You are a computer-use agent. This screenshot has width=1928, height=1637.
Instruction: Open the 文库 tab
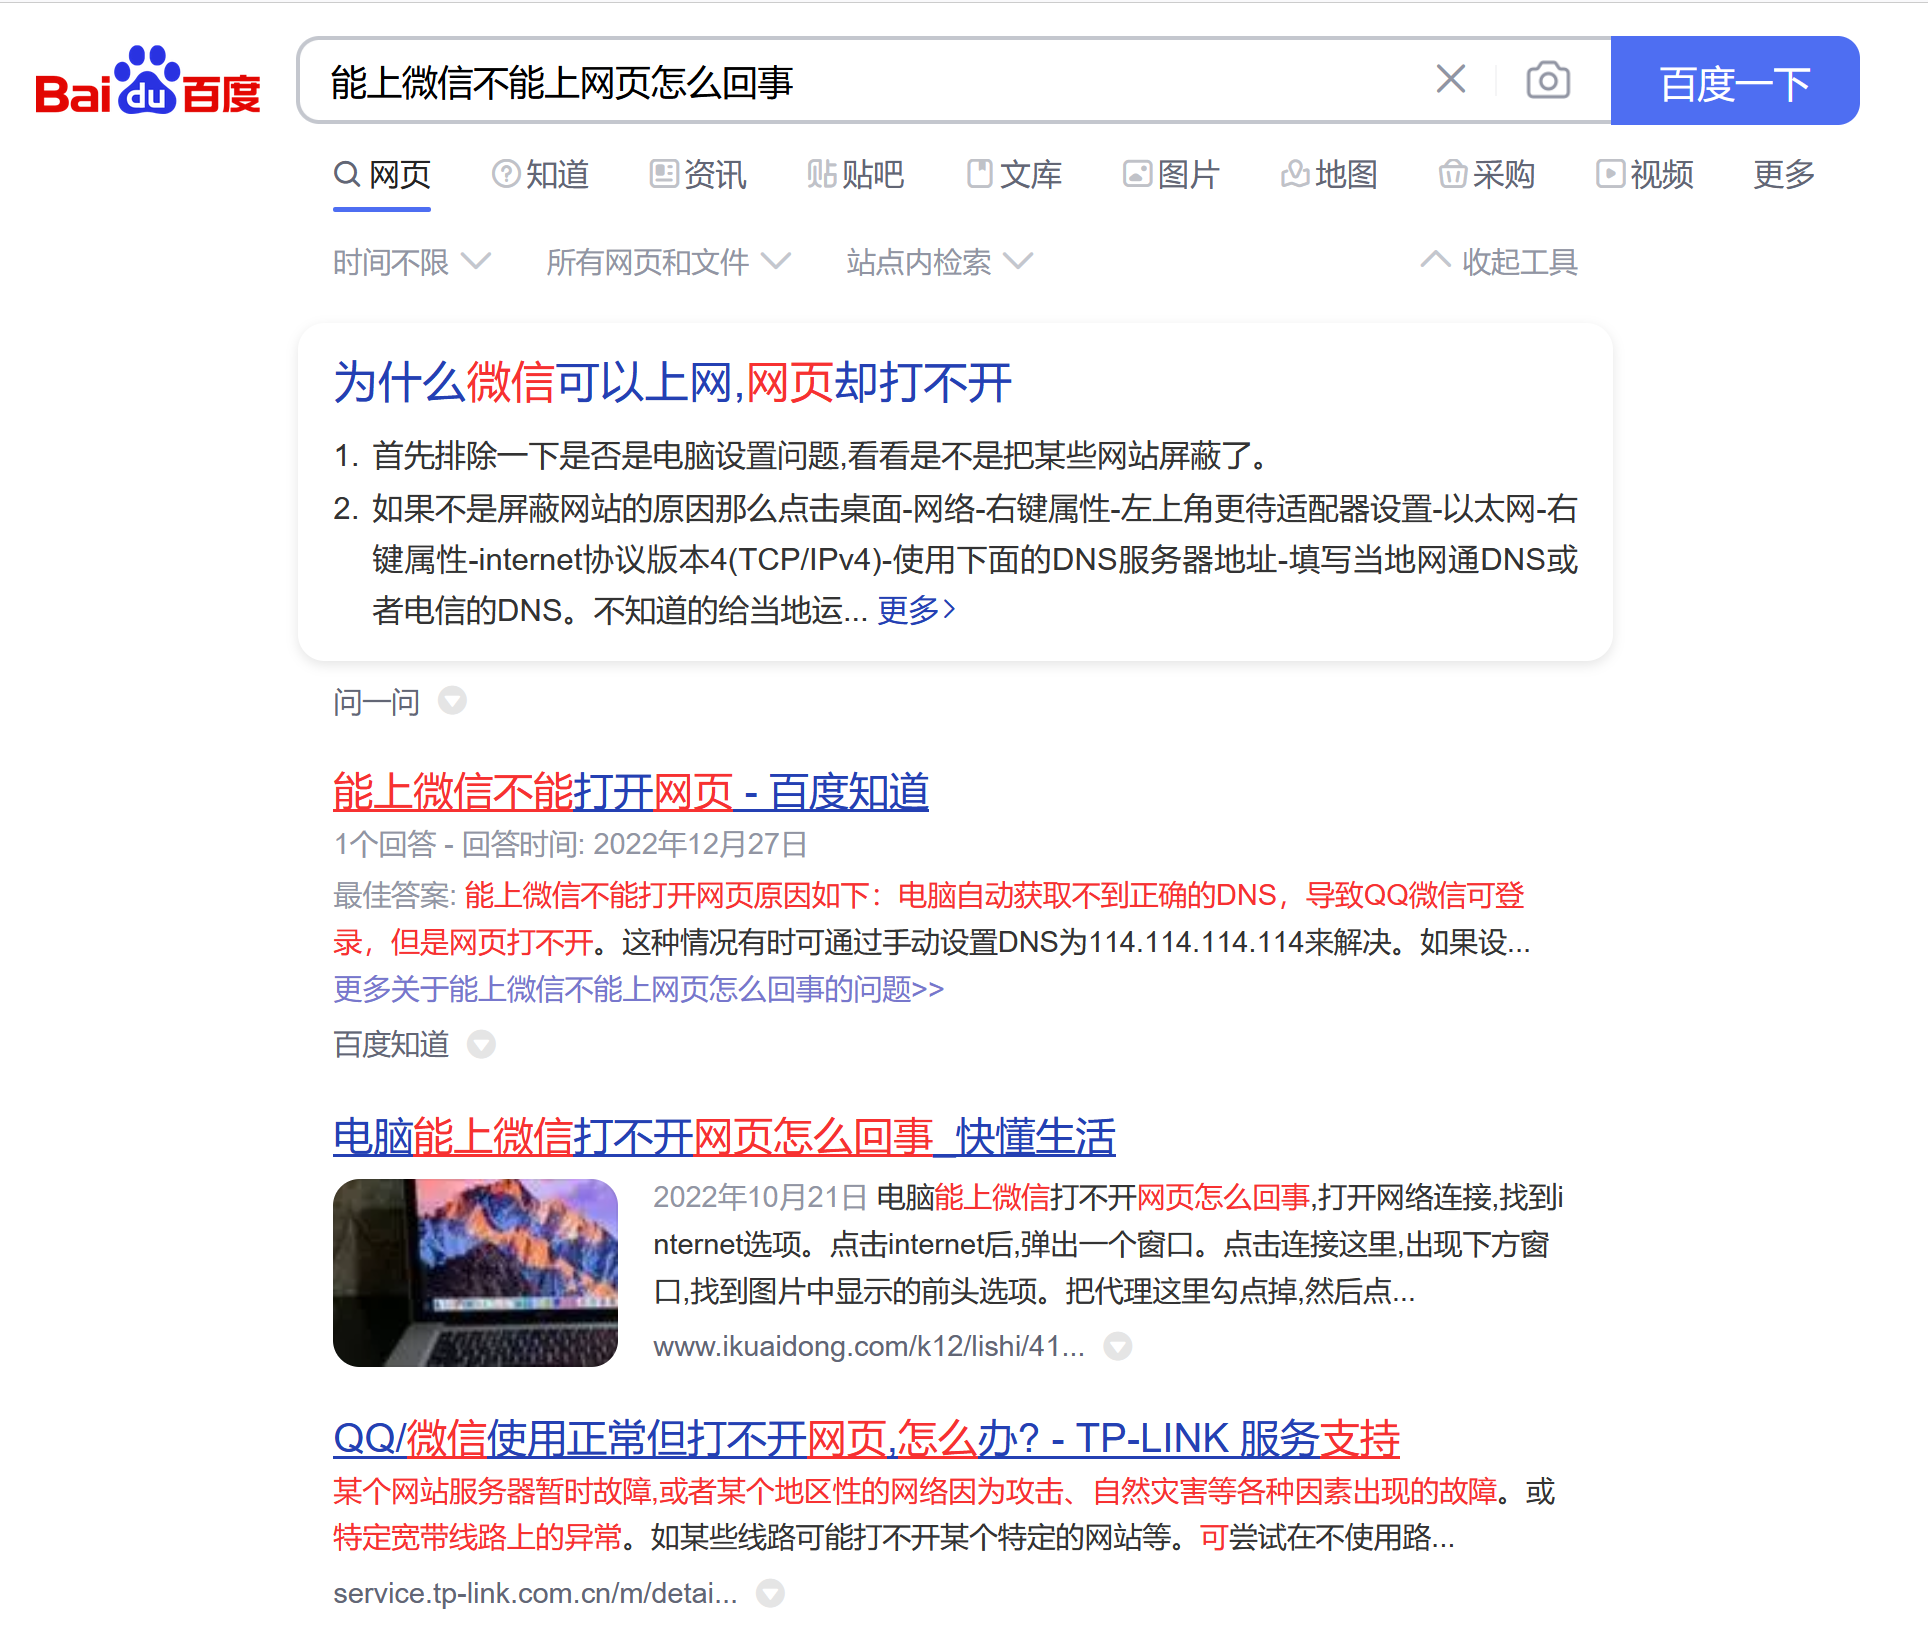[x=1014, y=175]
